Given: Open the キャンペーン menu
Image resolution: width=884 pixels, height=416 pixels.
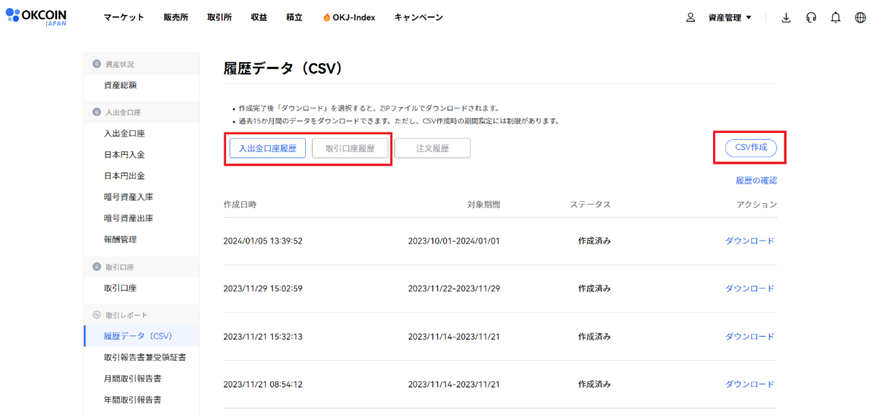Looking at the screenshot, I should point(418,18).
